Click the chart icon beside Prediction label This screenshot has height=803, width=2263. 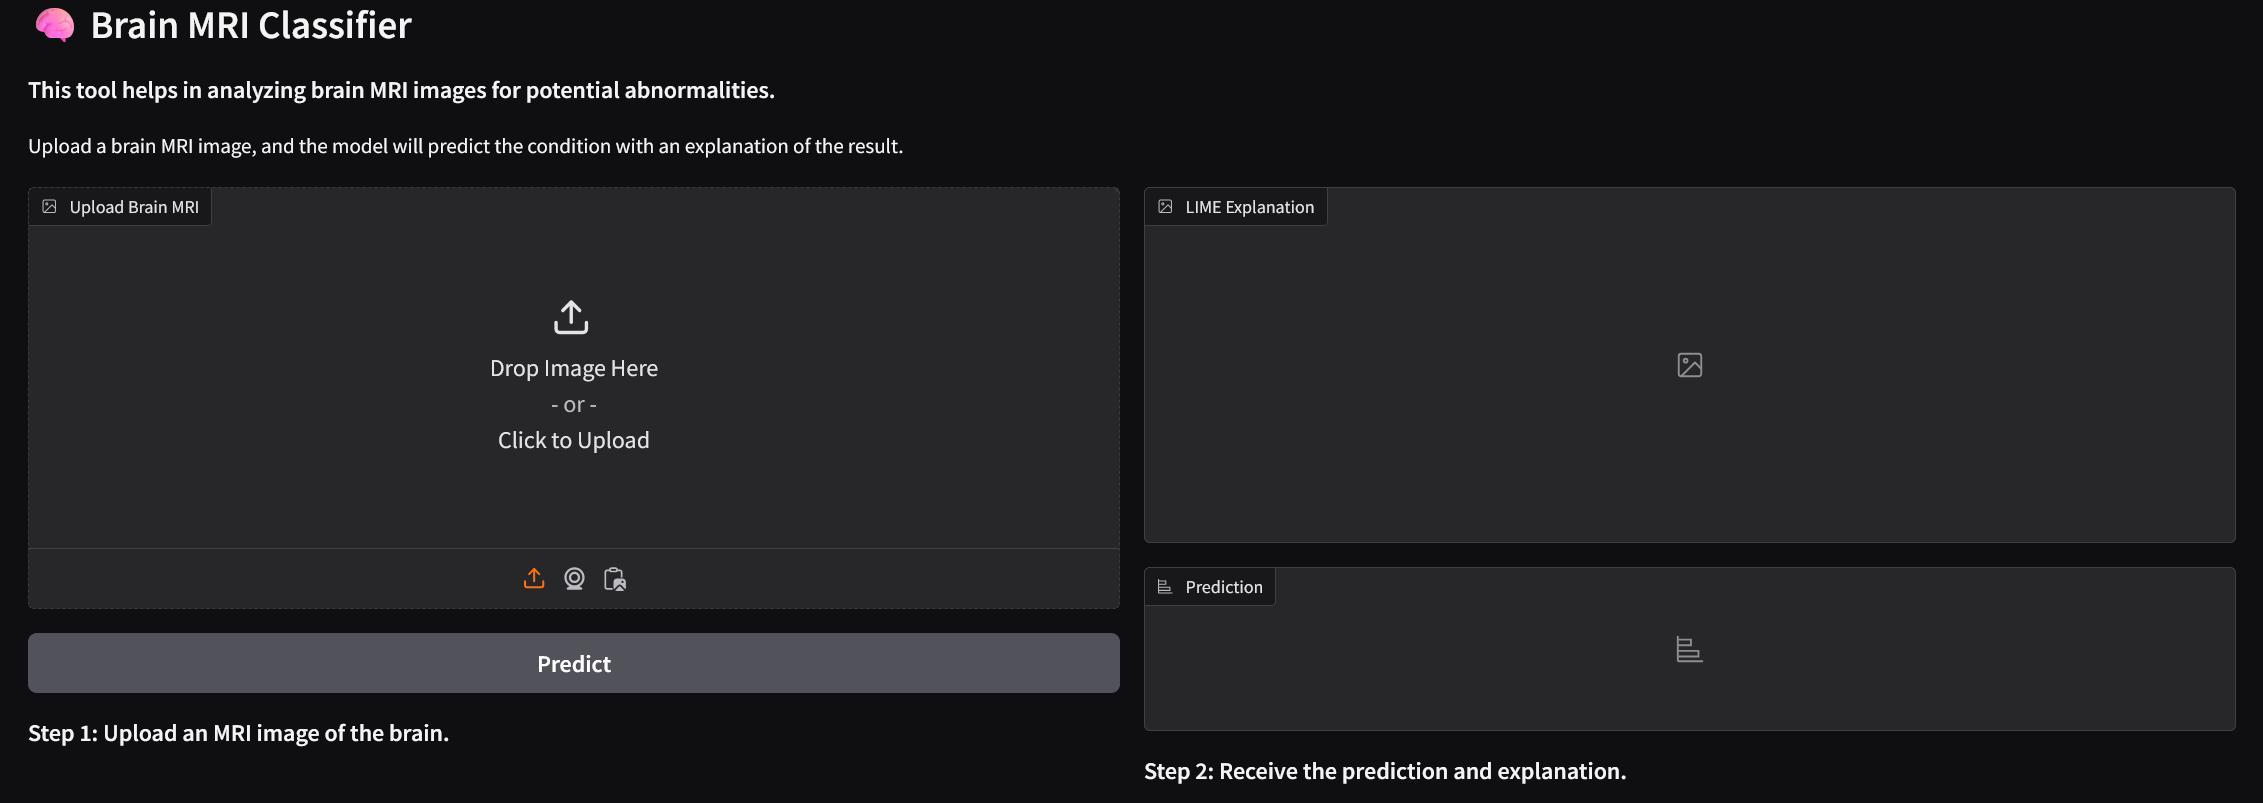click(1165, 587)
